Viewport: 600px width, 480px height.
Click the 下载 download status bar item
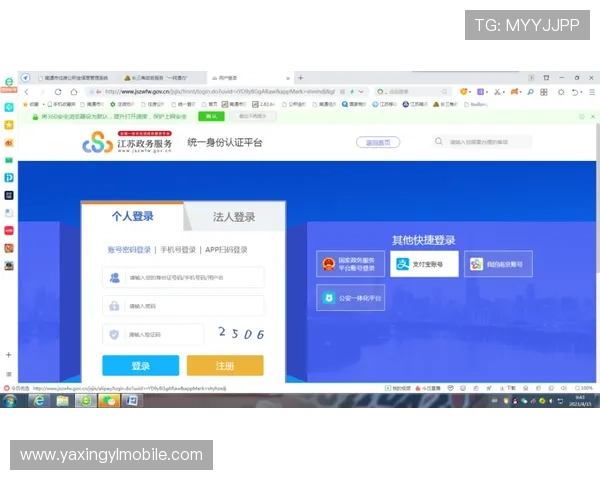click(x=508, y=388)
